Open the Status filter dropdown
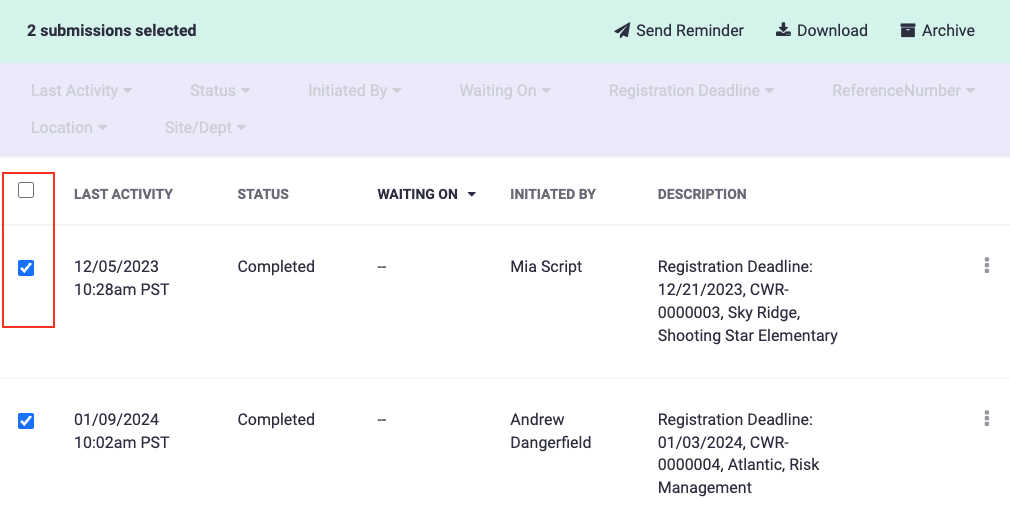The width and height of the screenshot is (1010, 506). click(x=220, y=91)
